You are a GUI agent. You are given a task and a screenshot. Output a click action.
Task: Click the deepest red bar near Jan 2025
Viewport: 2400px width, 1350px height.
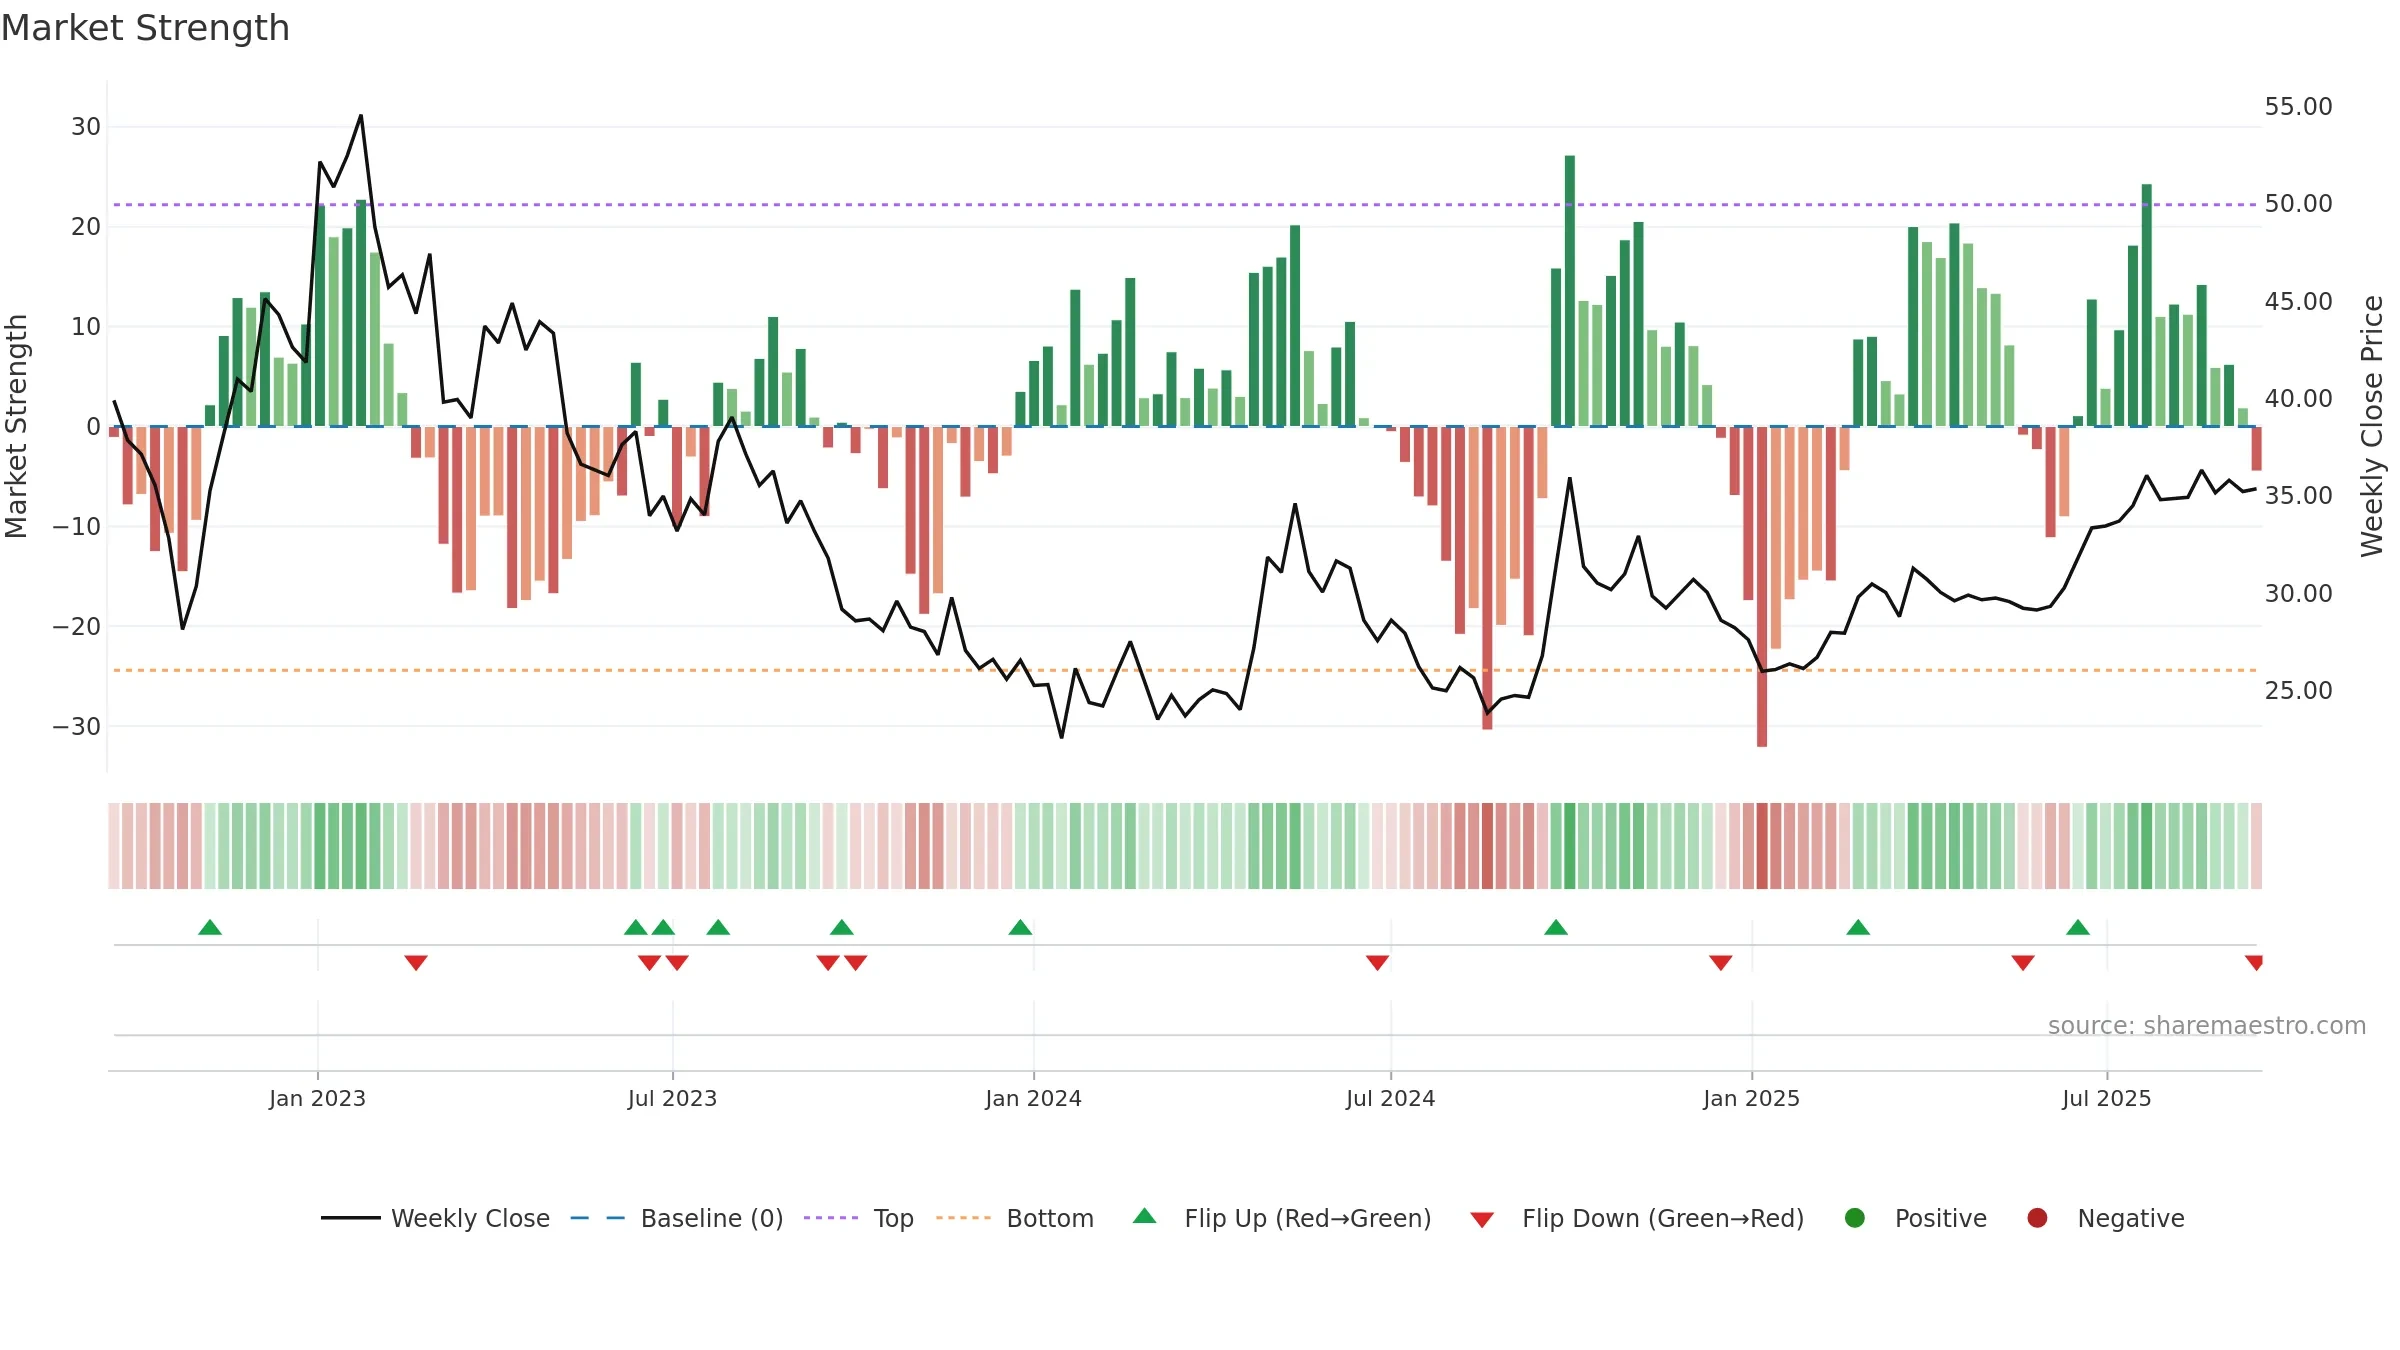tap(1762, 586)
